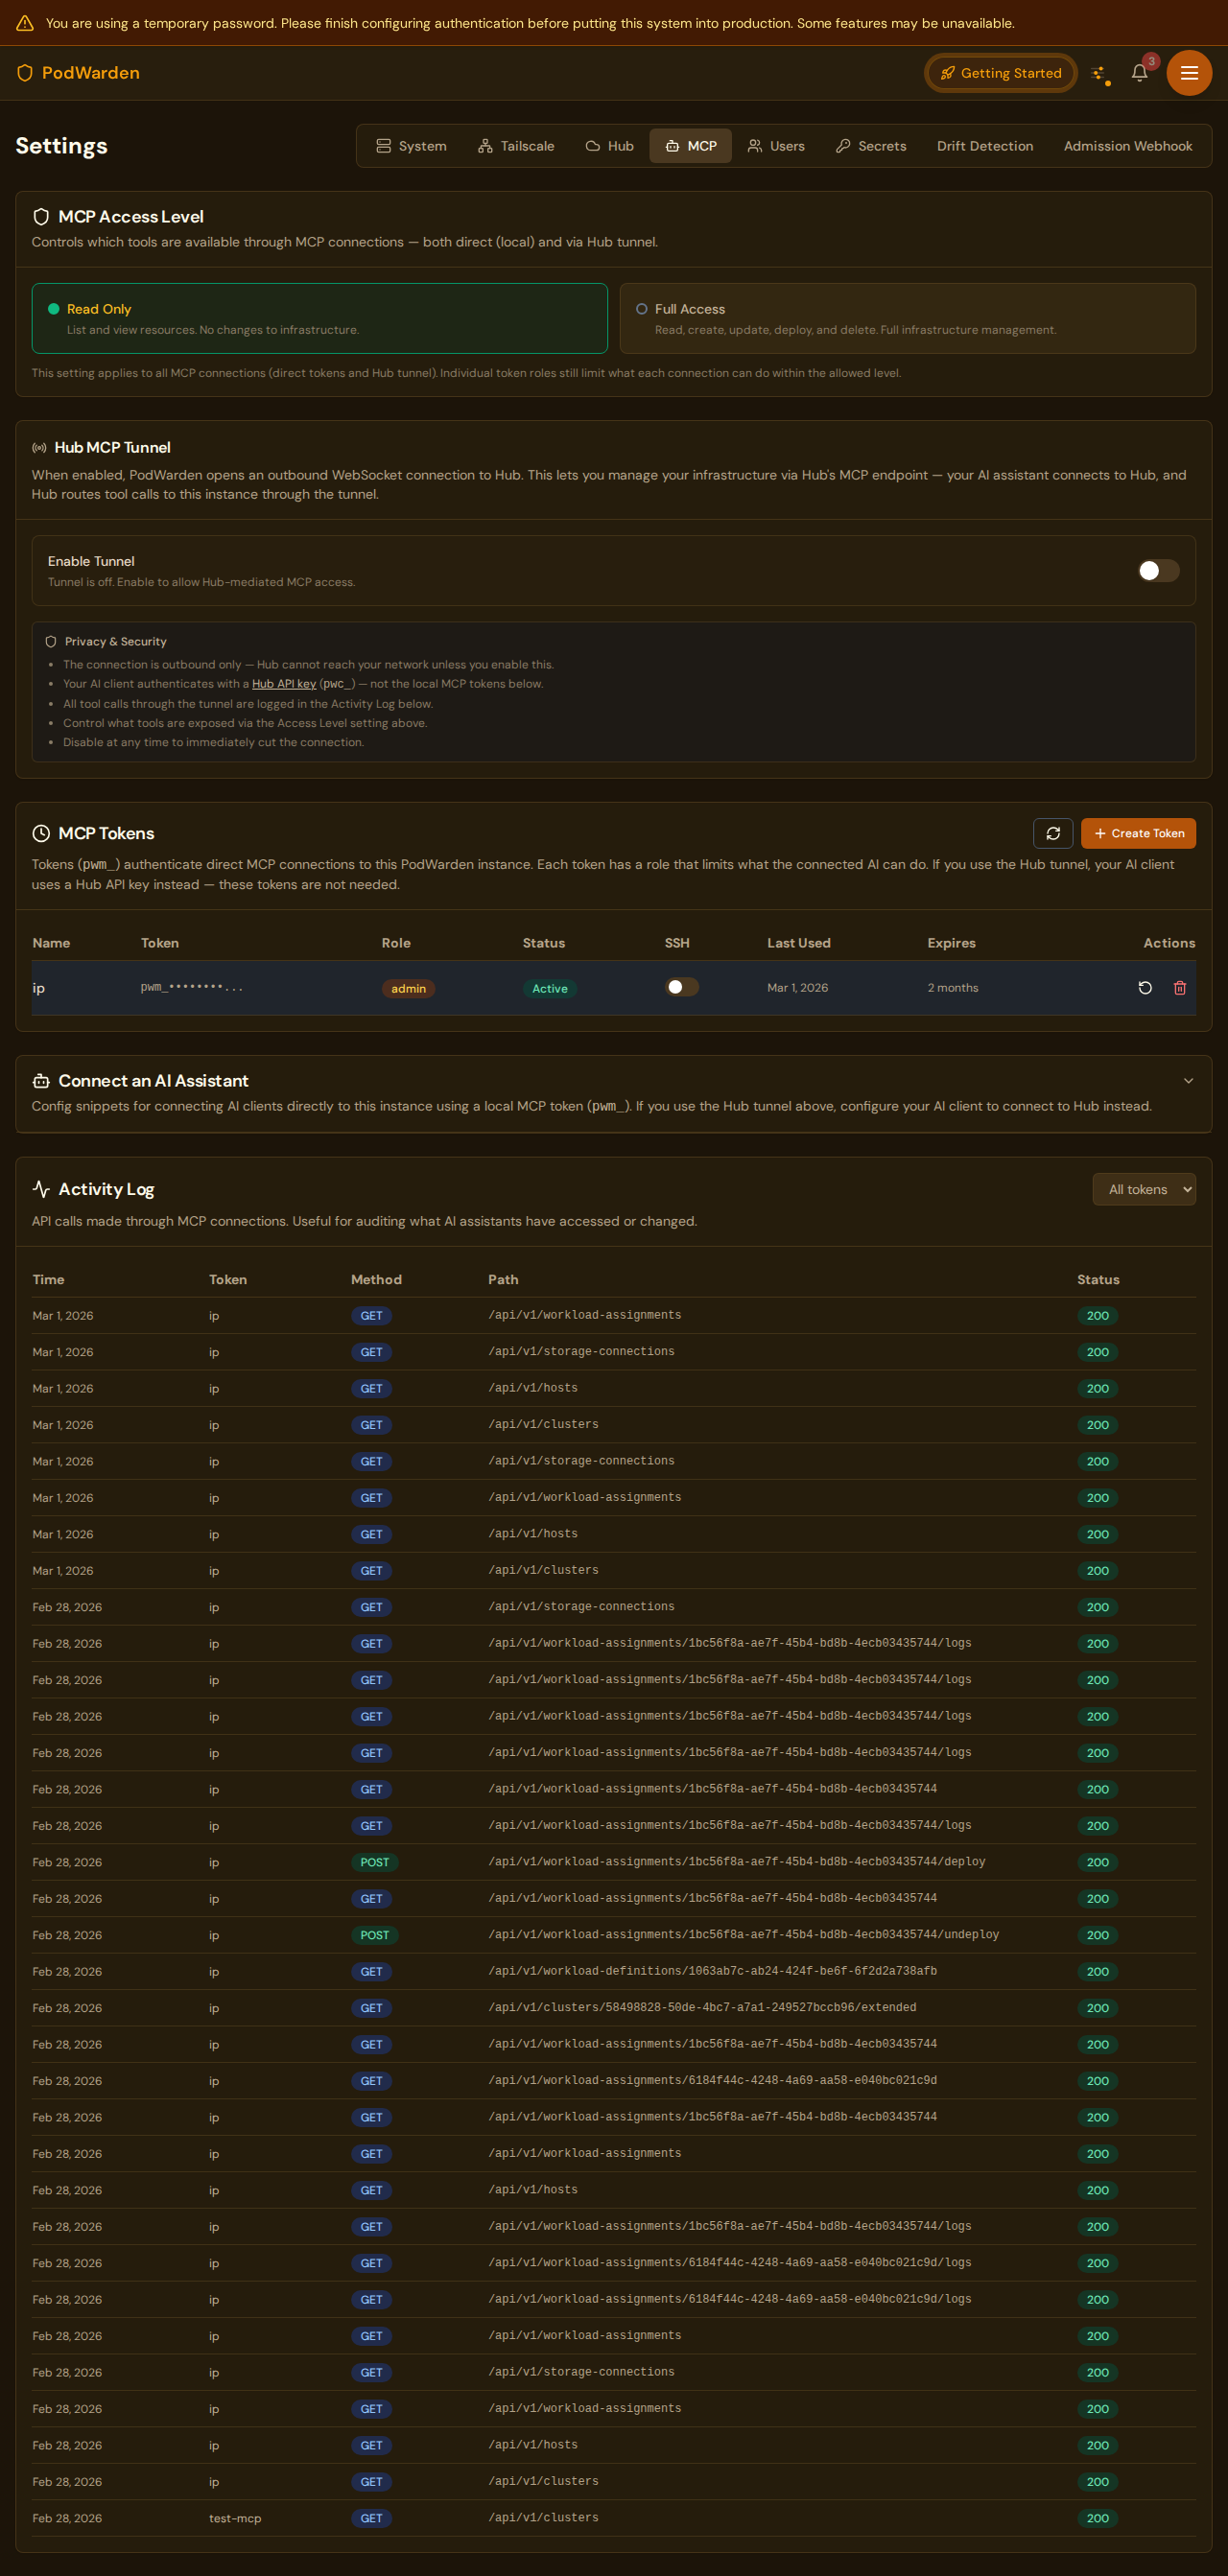Click the admin role badge
Viewport: 1228px width, 2576px height.
[408, 988]
